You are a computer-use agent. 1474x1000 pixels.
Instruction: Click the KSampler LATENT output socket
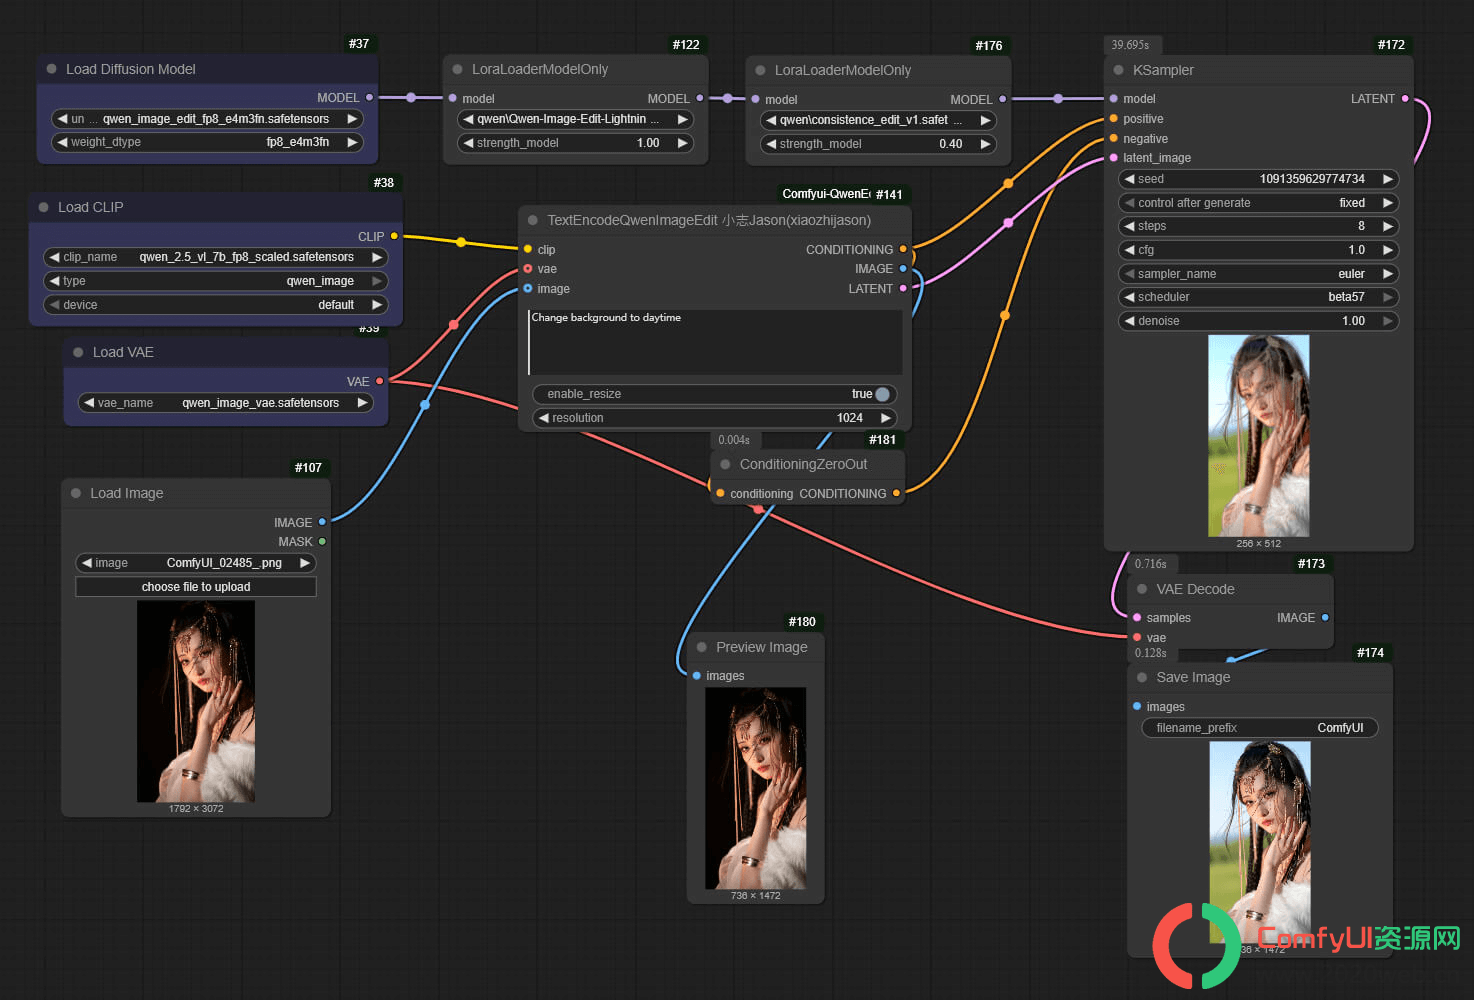[x=1405, y=98]
